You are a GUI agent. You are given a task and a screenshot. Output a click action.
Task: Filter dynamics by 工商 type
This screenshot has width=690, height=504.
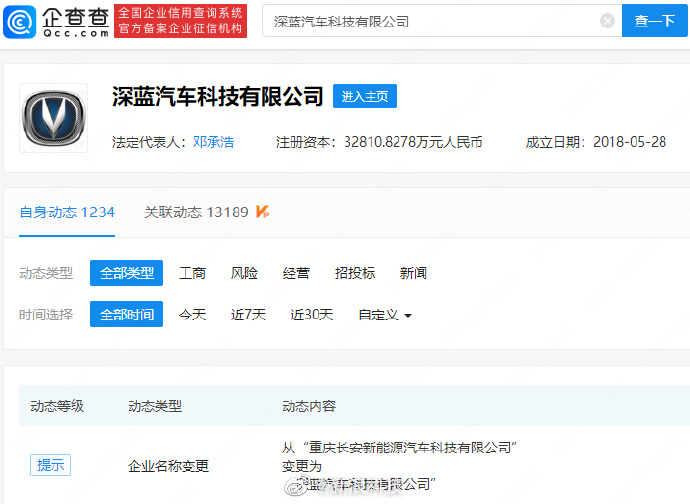coord(192,273)
